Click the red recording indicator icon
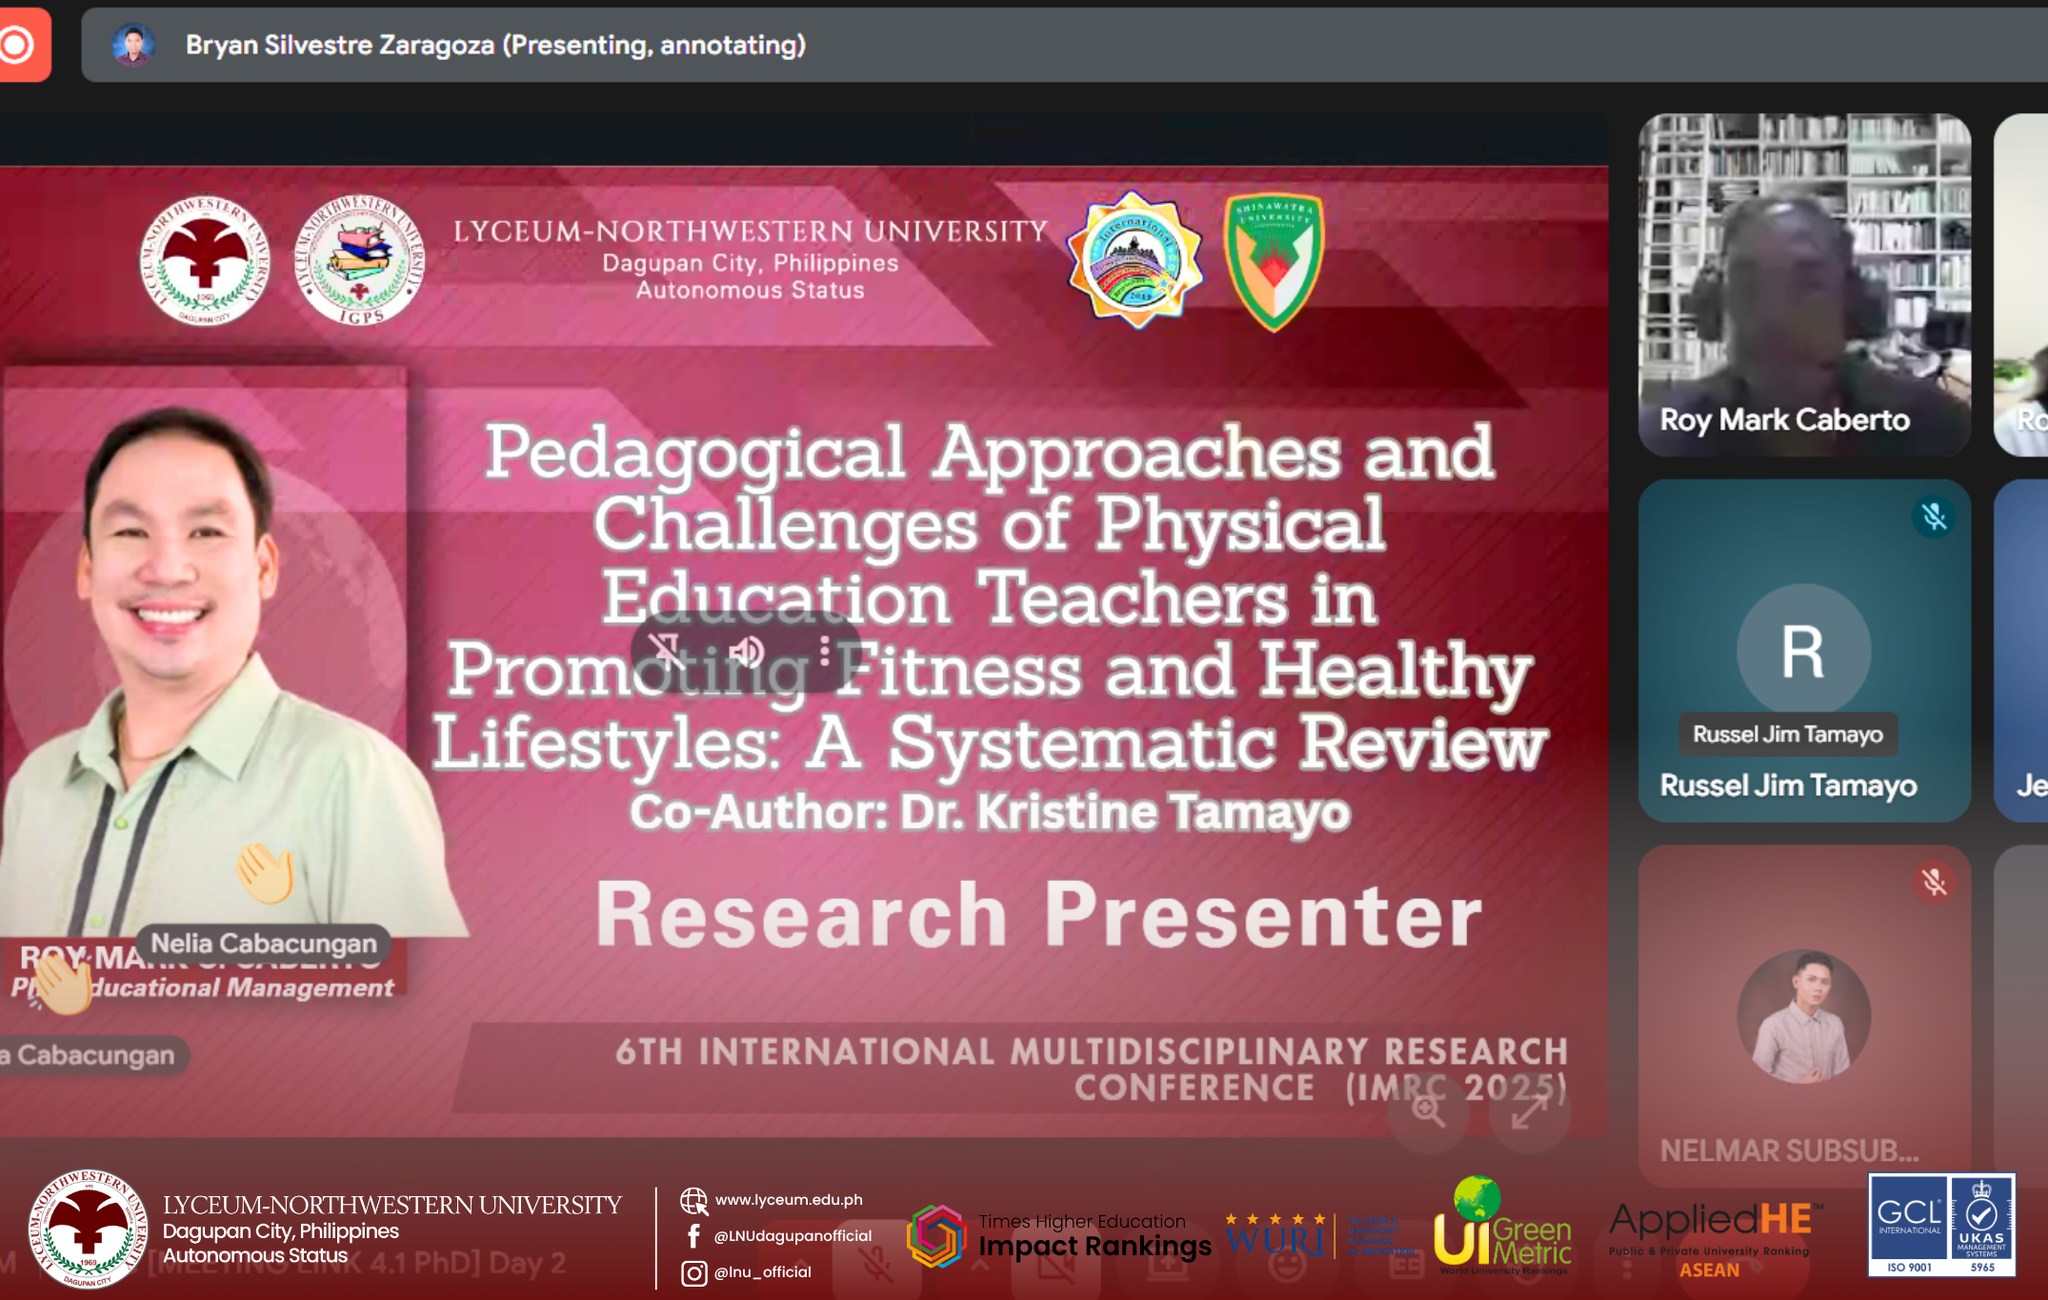This screenshot has height=1300, width=2048. 18,45
